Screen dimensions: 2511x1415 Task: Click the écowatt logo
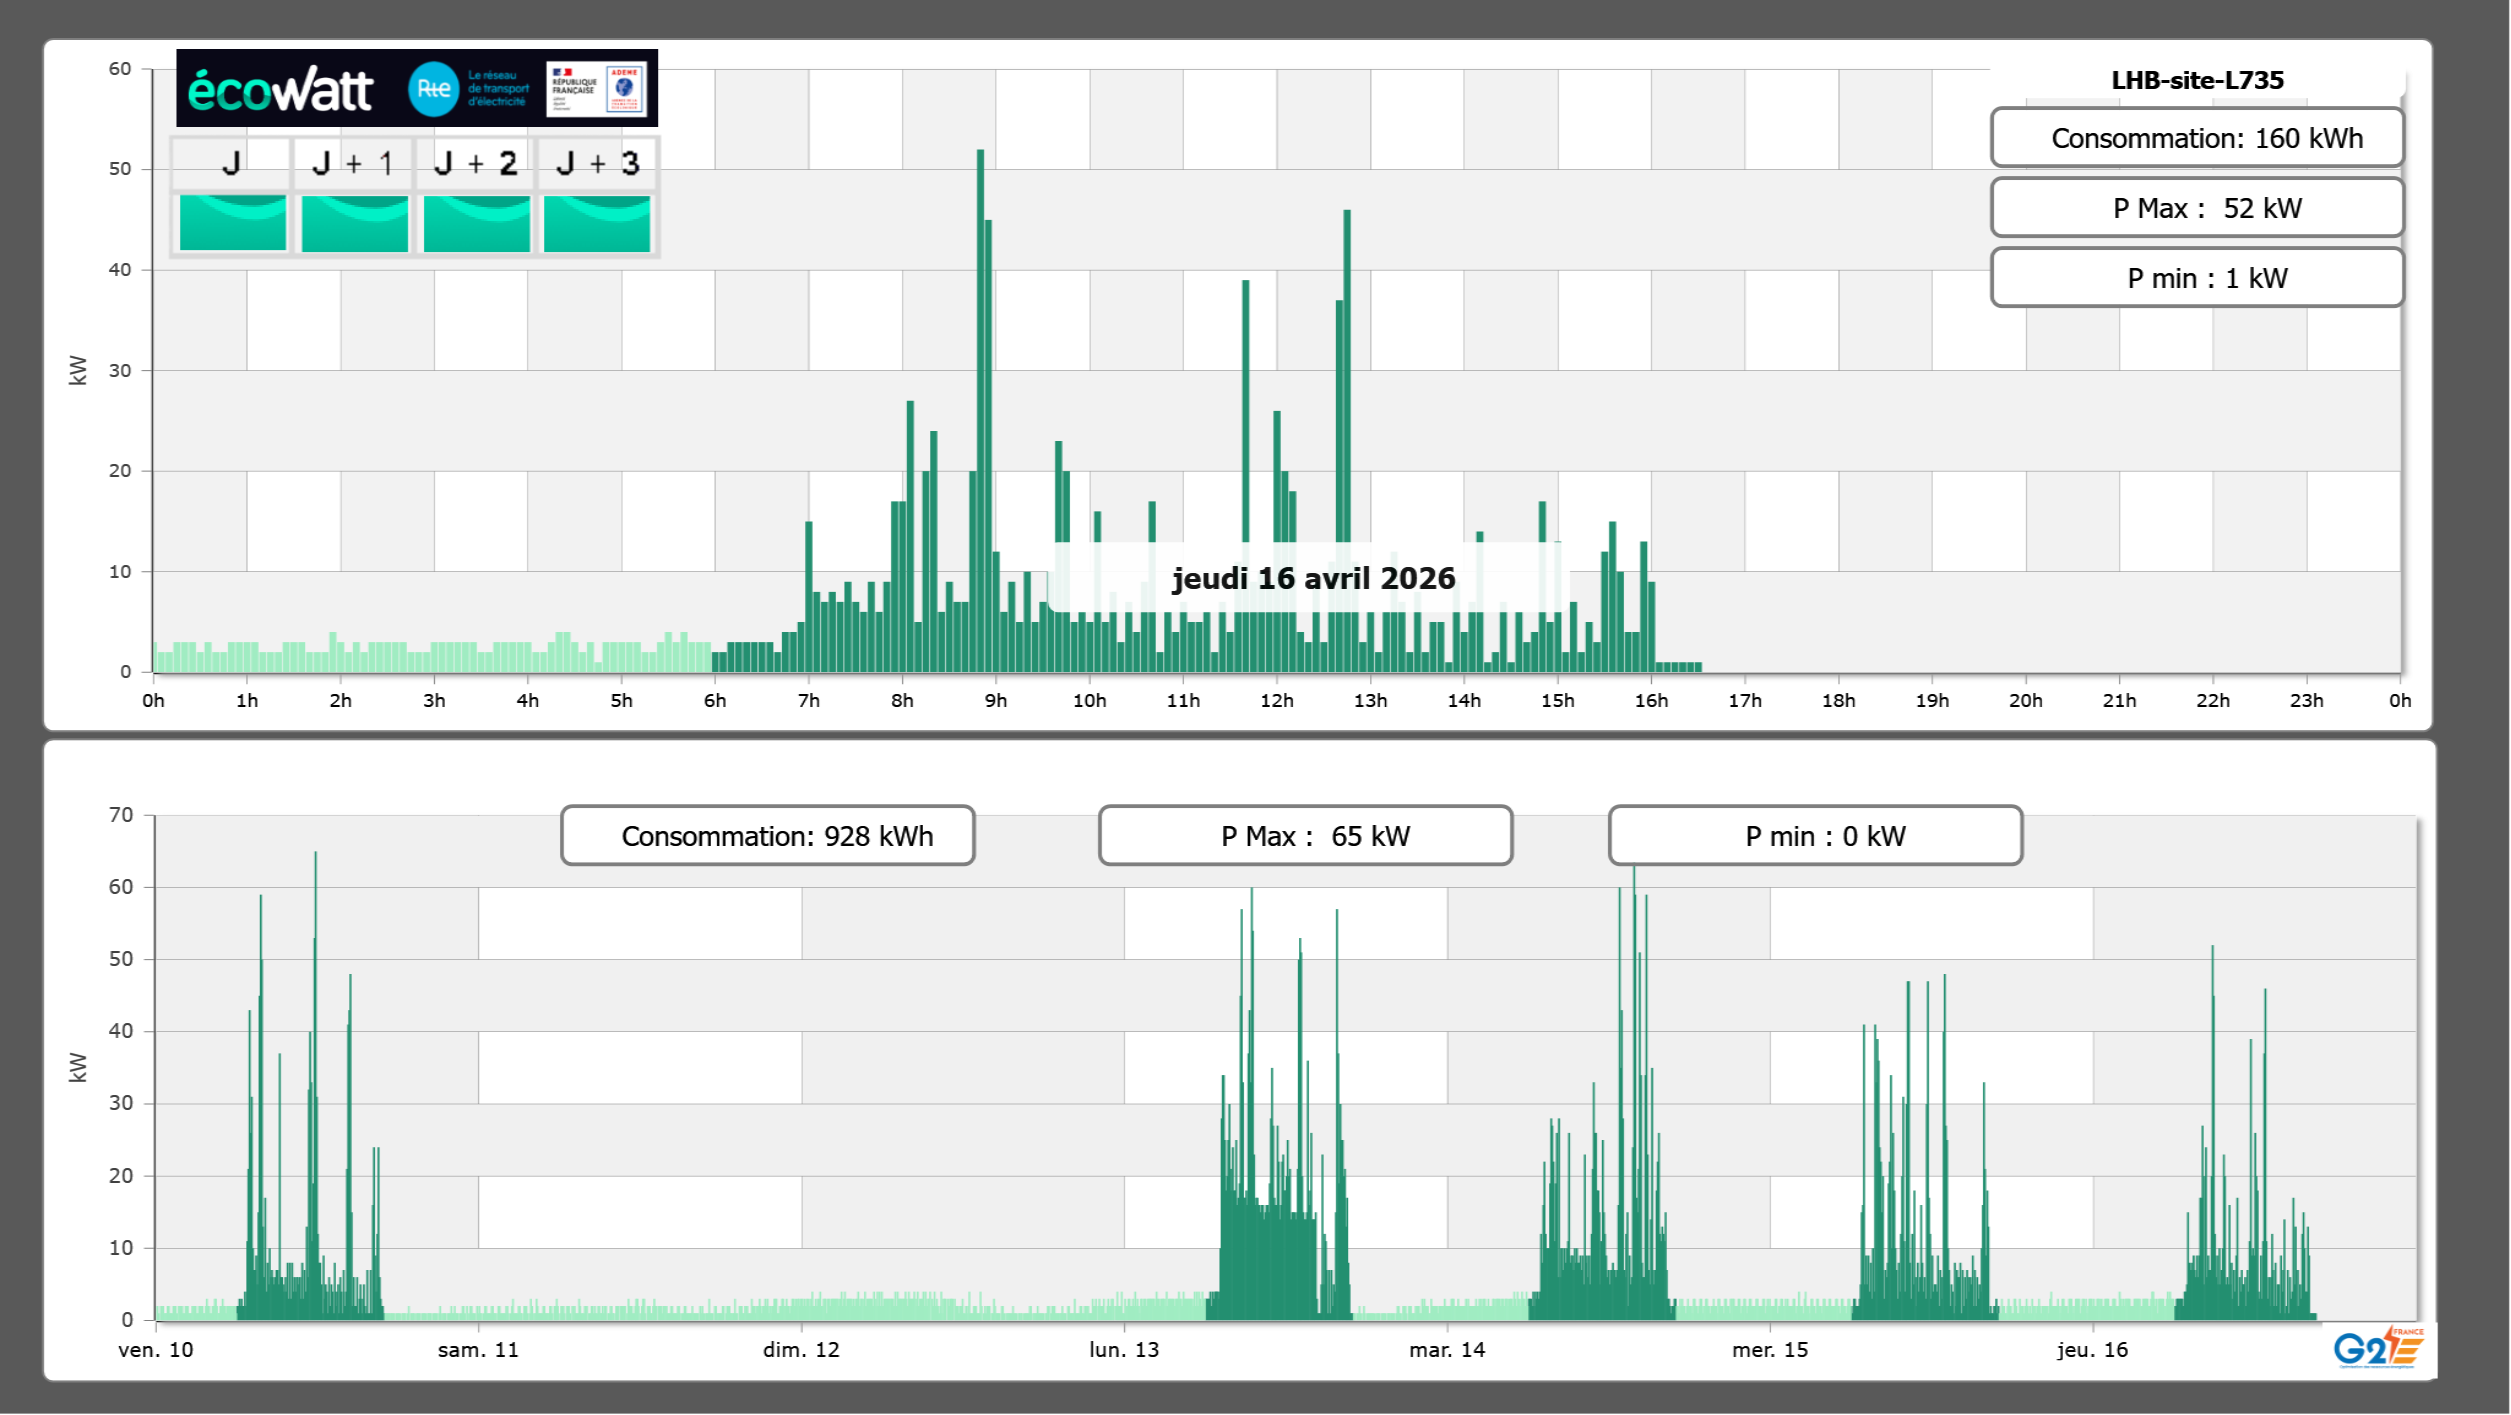coord(280,90)
